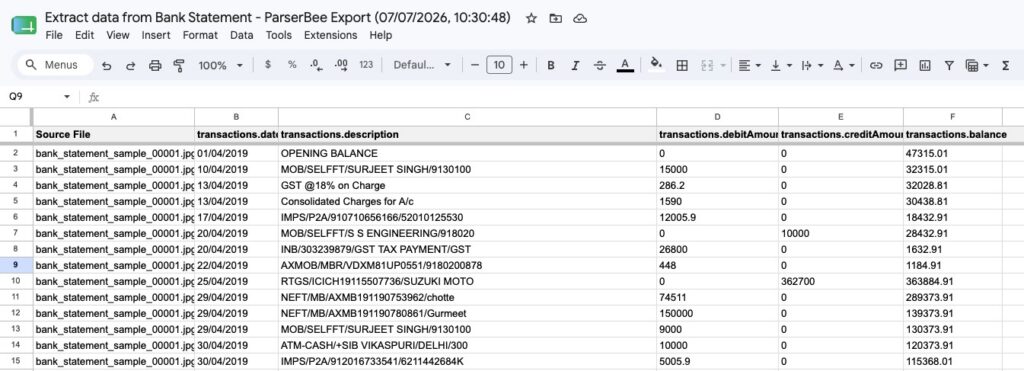Open the Google Sheets home icon
The height and width of the screenshot is (371, 1024).
point(24,26)
